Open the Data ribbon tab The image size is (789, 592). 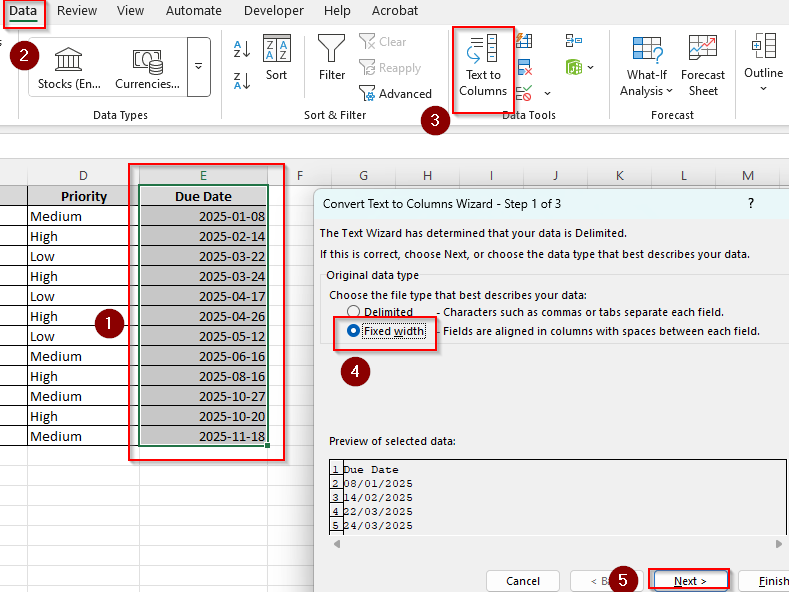pyautogui.click(x=23, y=11)
